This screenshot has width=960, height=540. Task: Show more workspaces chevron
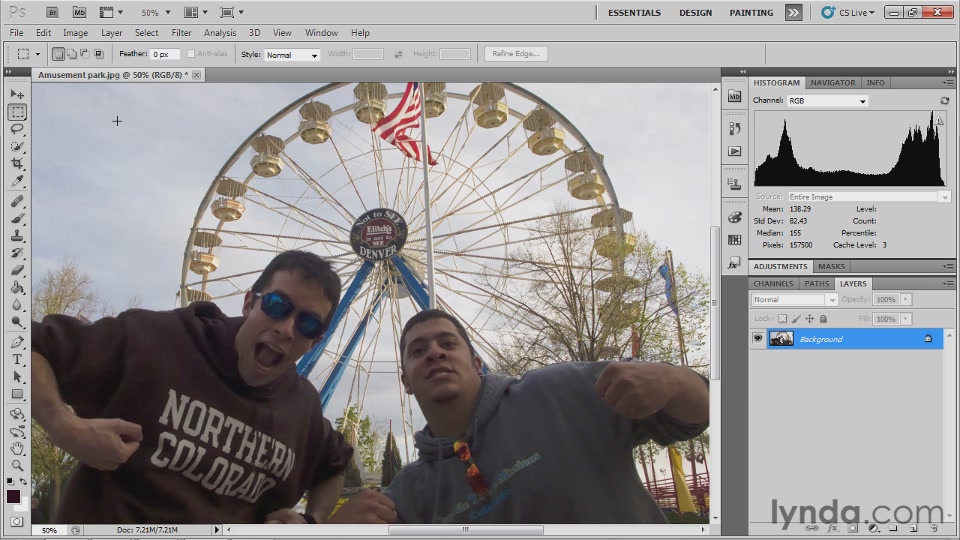point(793,12)
